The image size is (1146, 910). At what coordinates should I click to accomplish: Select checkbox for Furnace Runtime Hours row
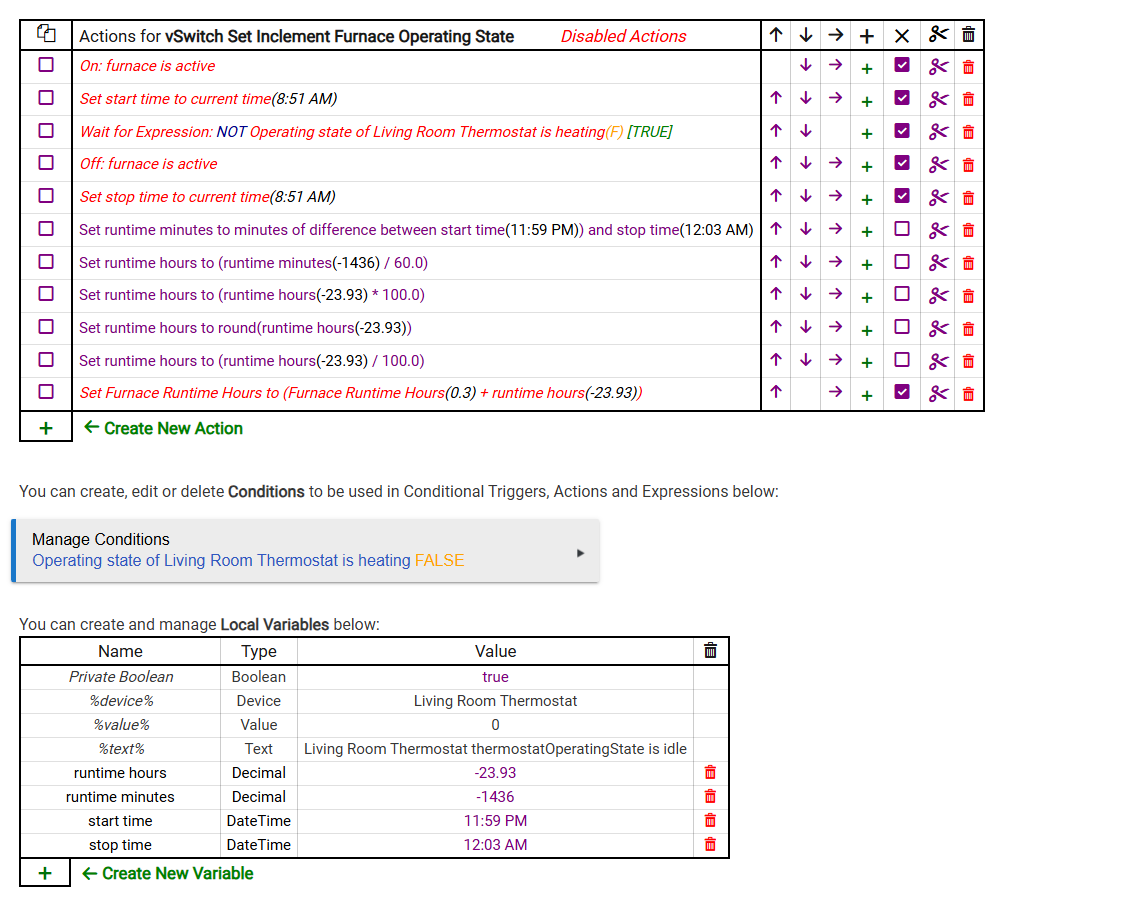point(46,392)
